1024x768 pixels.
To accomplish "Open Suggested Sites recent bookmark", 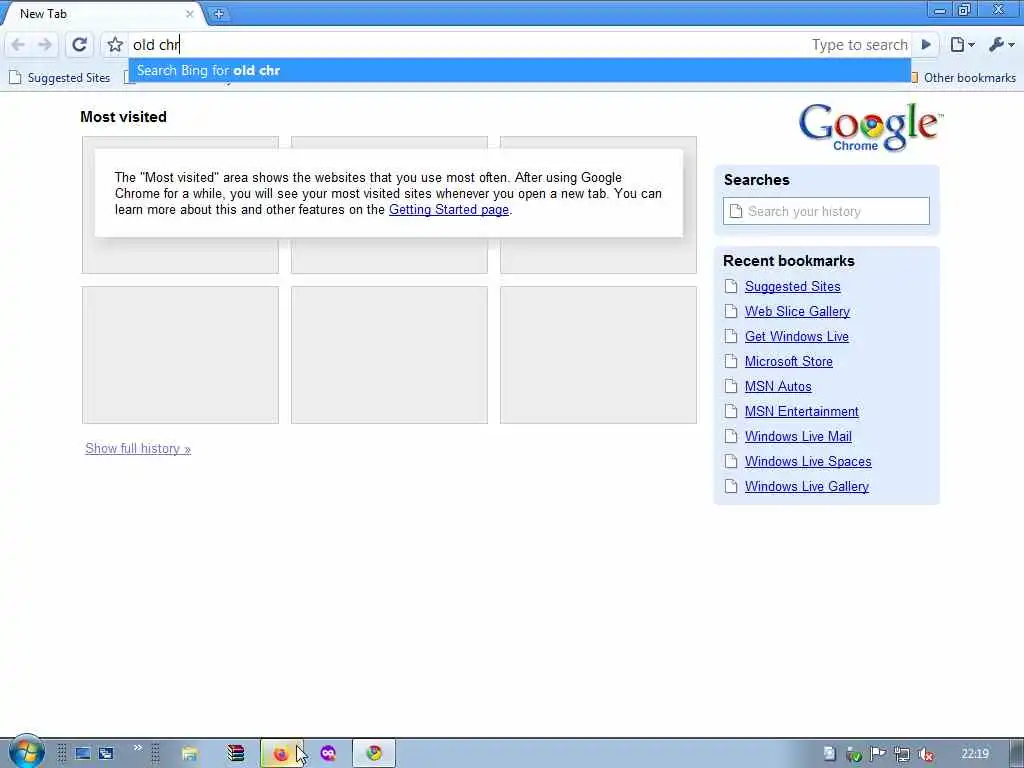I will coord(792,287).
